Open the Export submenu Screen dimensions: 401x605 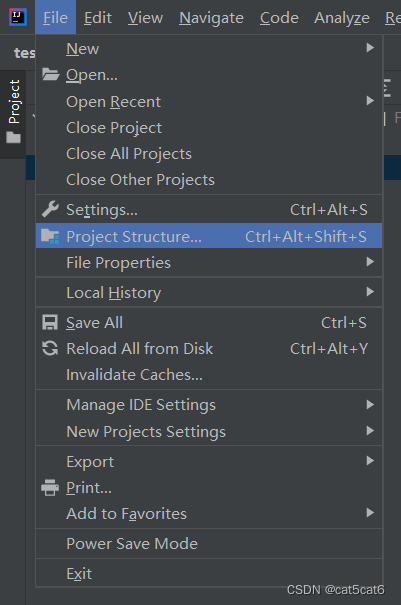point(209,461)
